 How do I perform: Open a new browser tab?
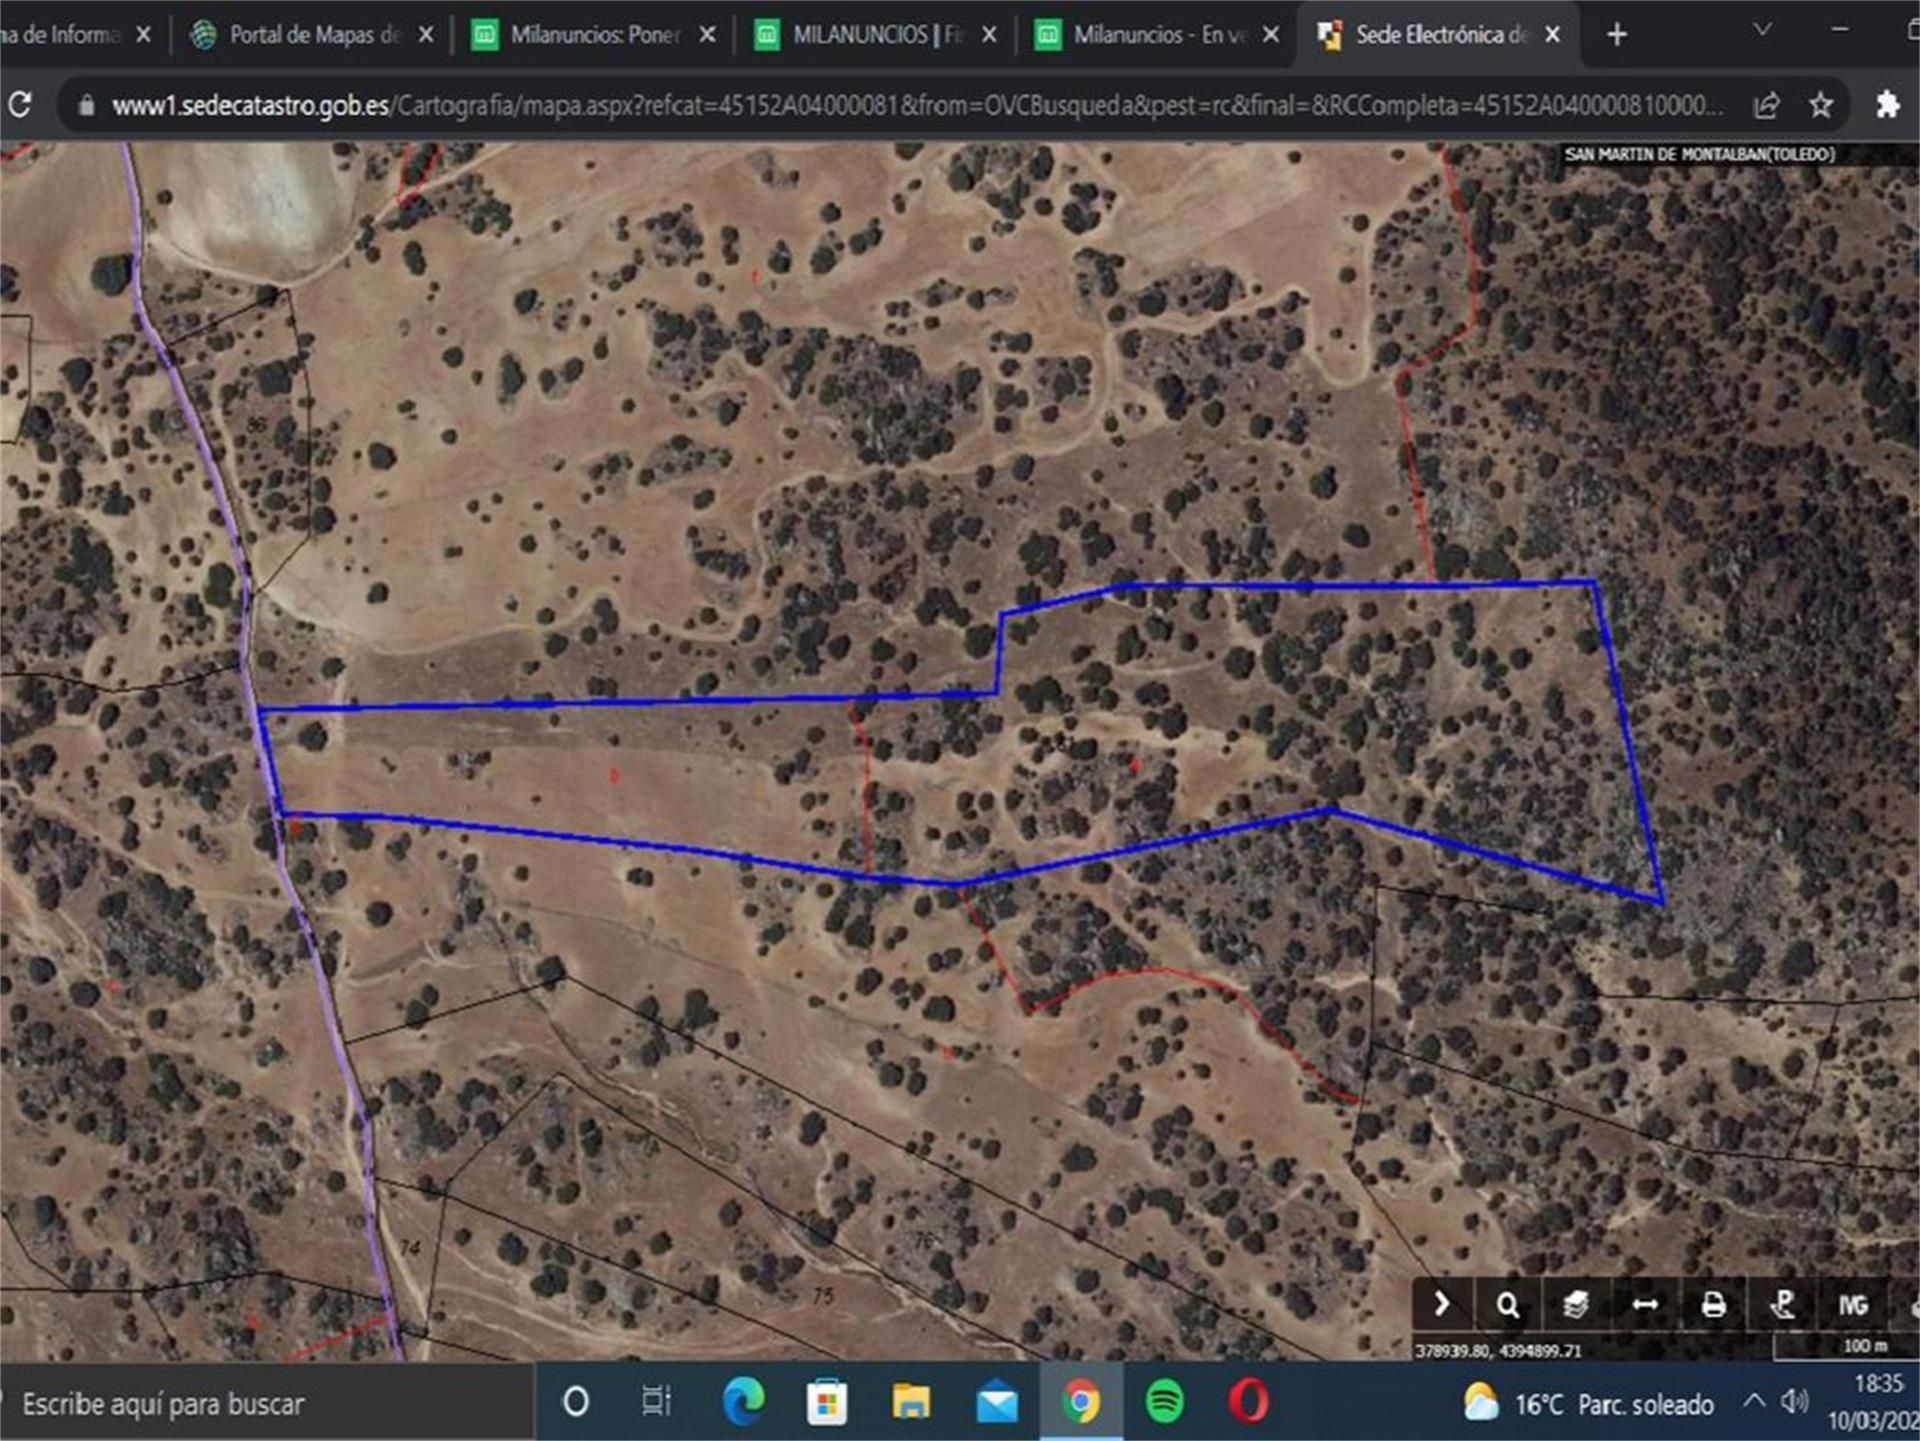coord(1617,35)
